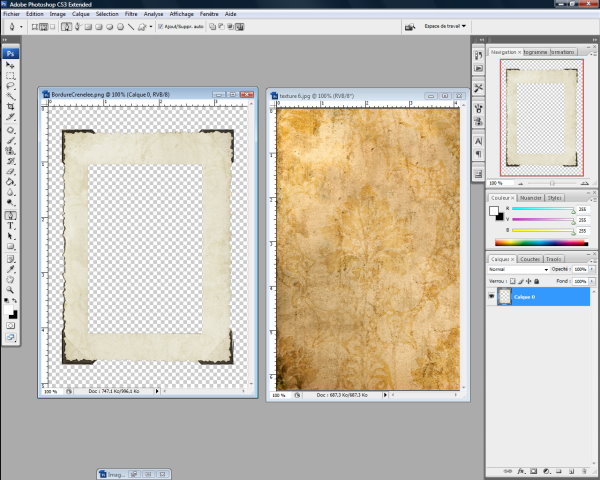The width and height of the screenshot is (600, 480).
Task: Select the Zoom magnifier tool
Action: [x=11, y=290]
